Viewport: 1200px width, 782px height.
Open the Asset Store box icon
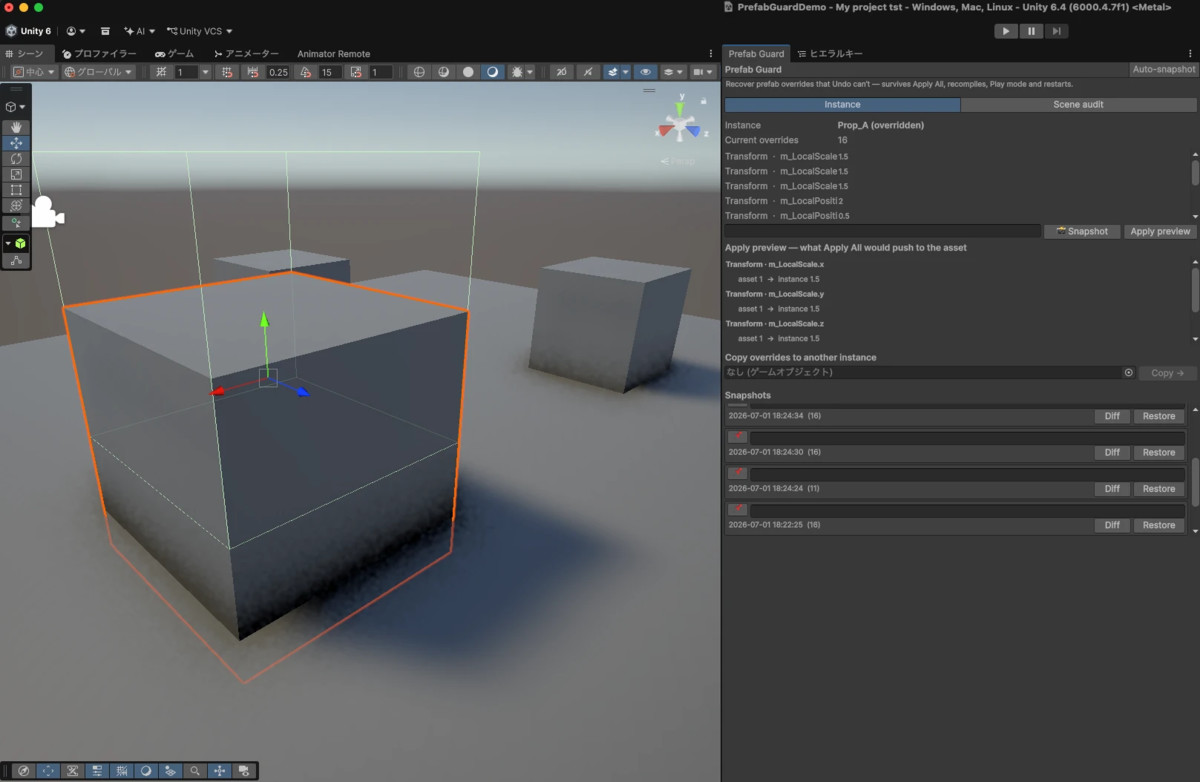(106, 31)
